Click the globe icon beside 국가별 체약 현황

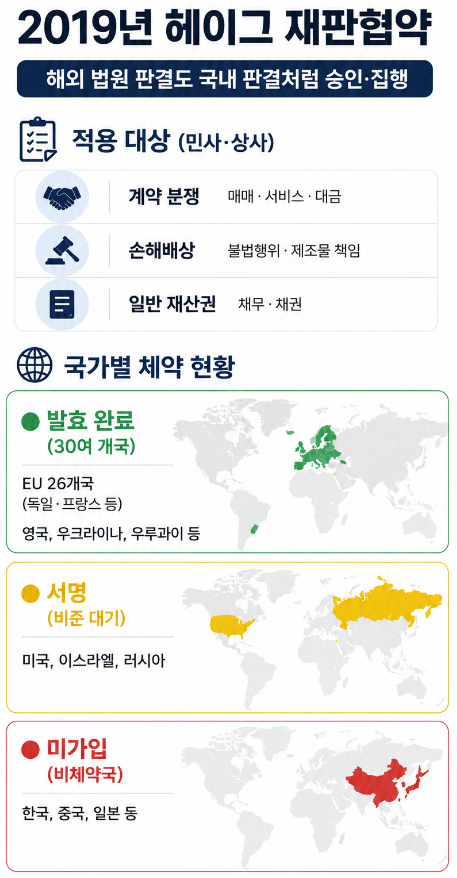coord(34,366)
